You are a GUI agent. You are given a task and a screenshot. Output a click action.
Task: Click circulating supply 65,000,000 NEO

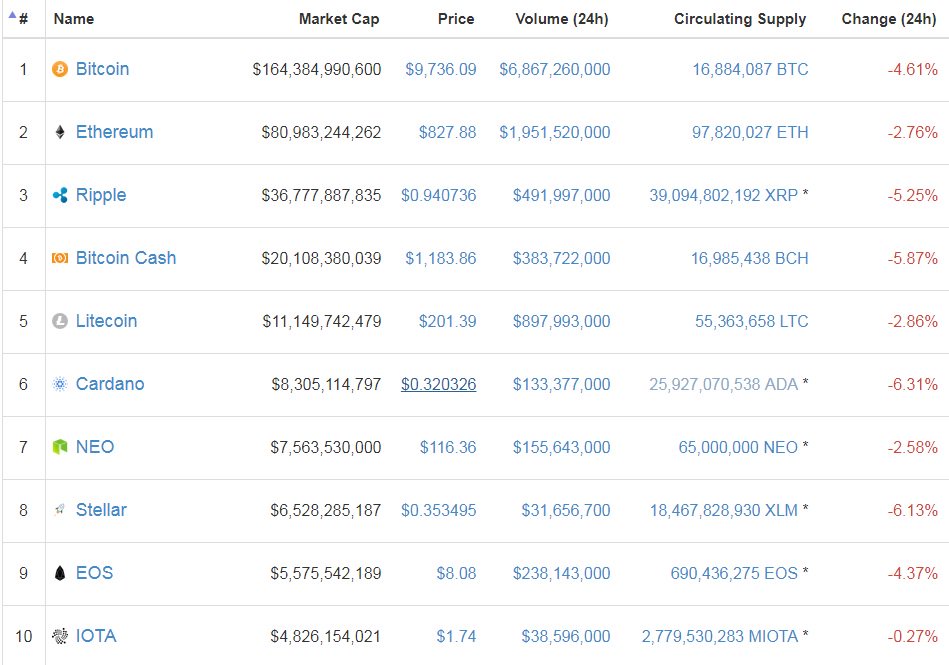738,447
